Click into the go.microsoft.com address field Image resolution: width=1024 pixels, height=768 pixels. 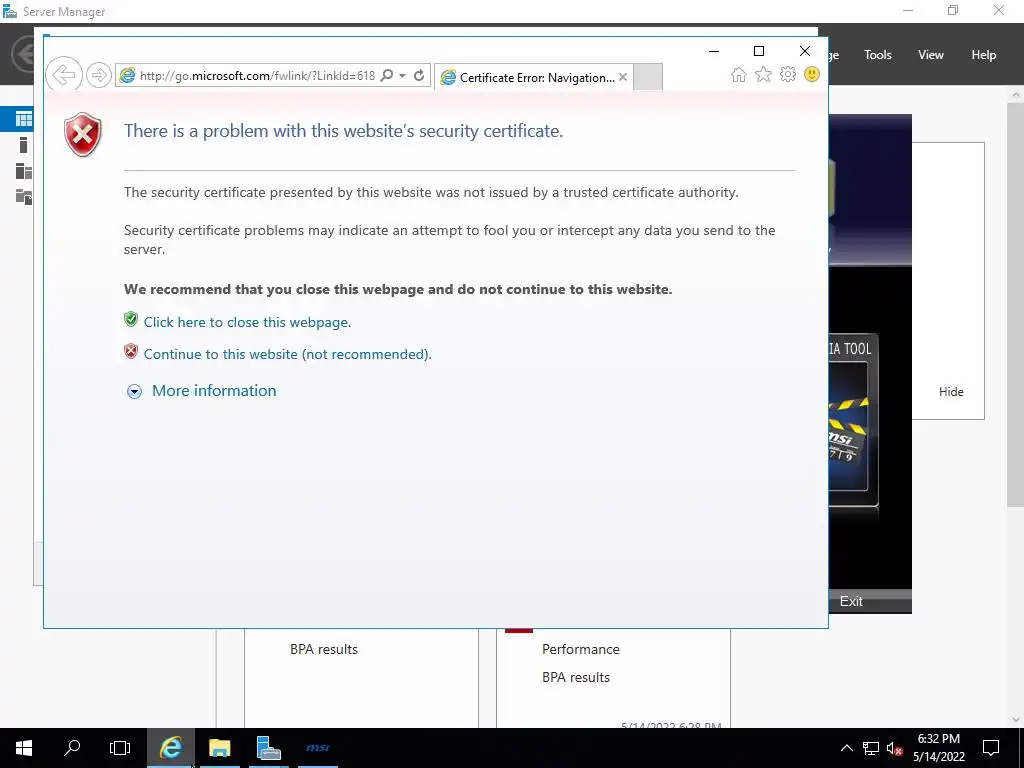(257, 75)
